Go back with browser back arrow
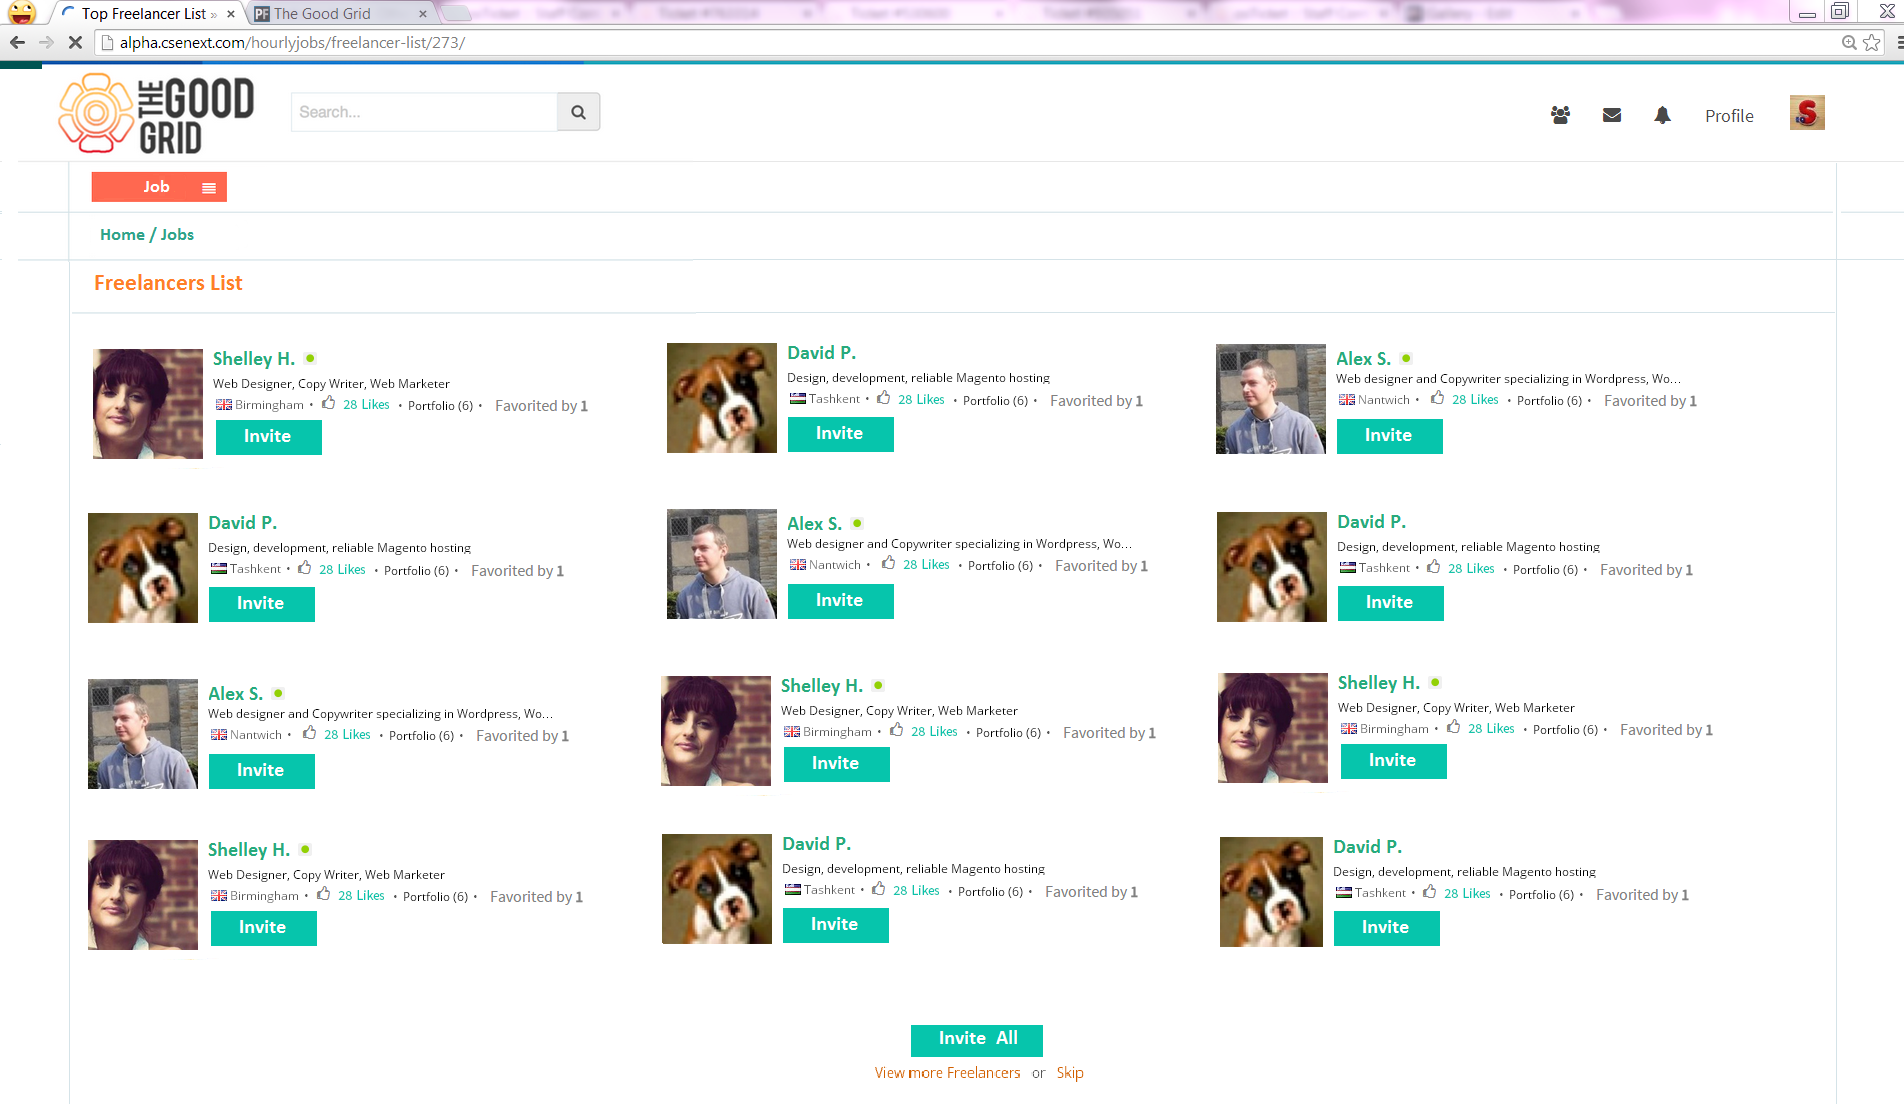1904x1104 pixels. click(x=17, y=42)
